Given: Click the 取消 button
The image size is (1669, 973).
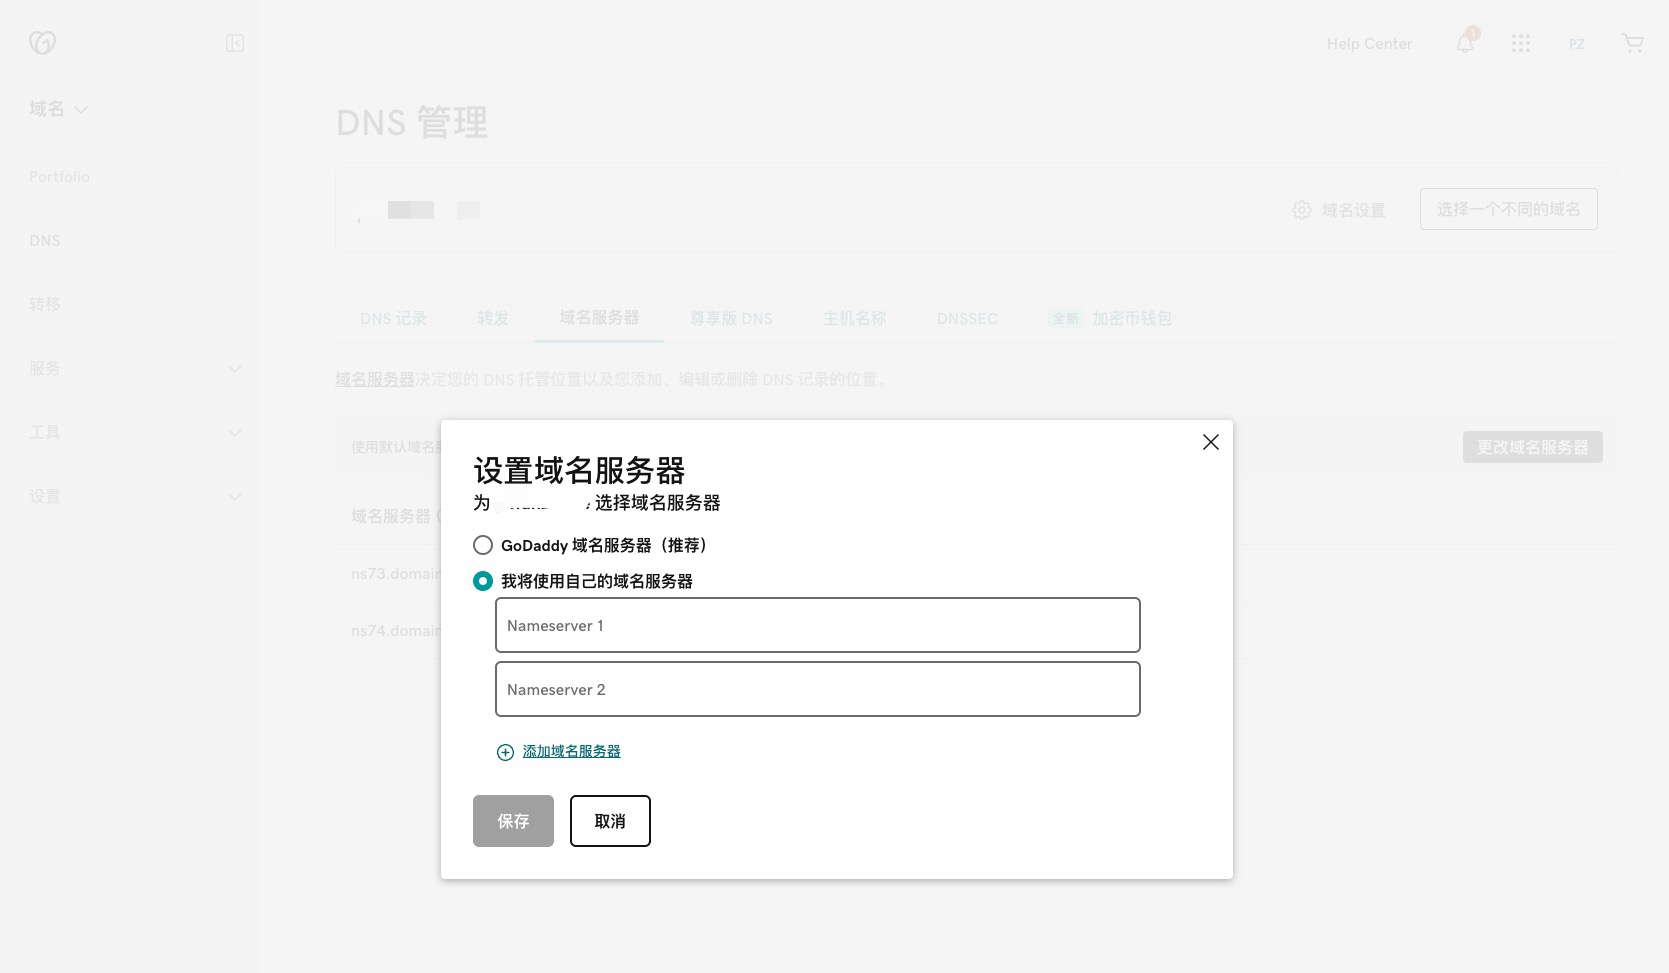Looking at the screenshot, I should tap(610, 821).
